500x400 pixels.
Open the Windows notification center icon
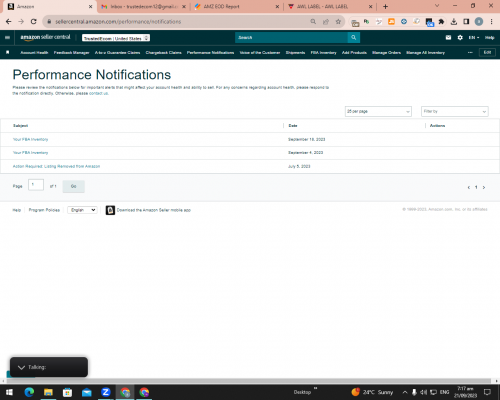[487, 392]
